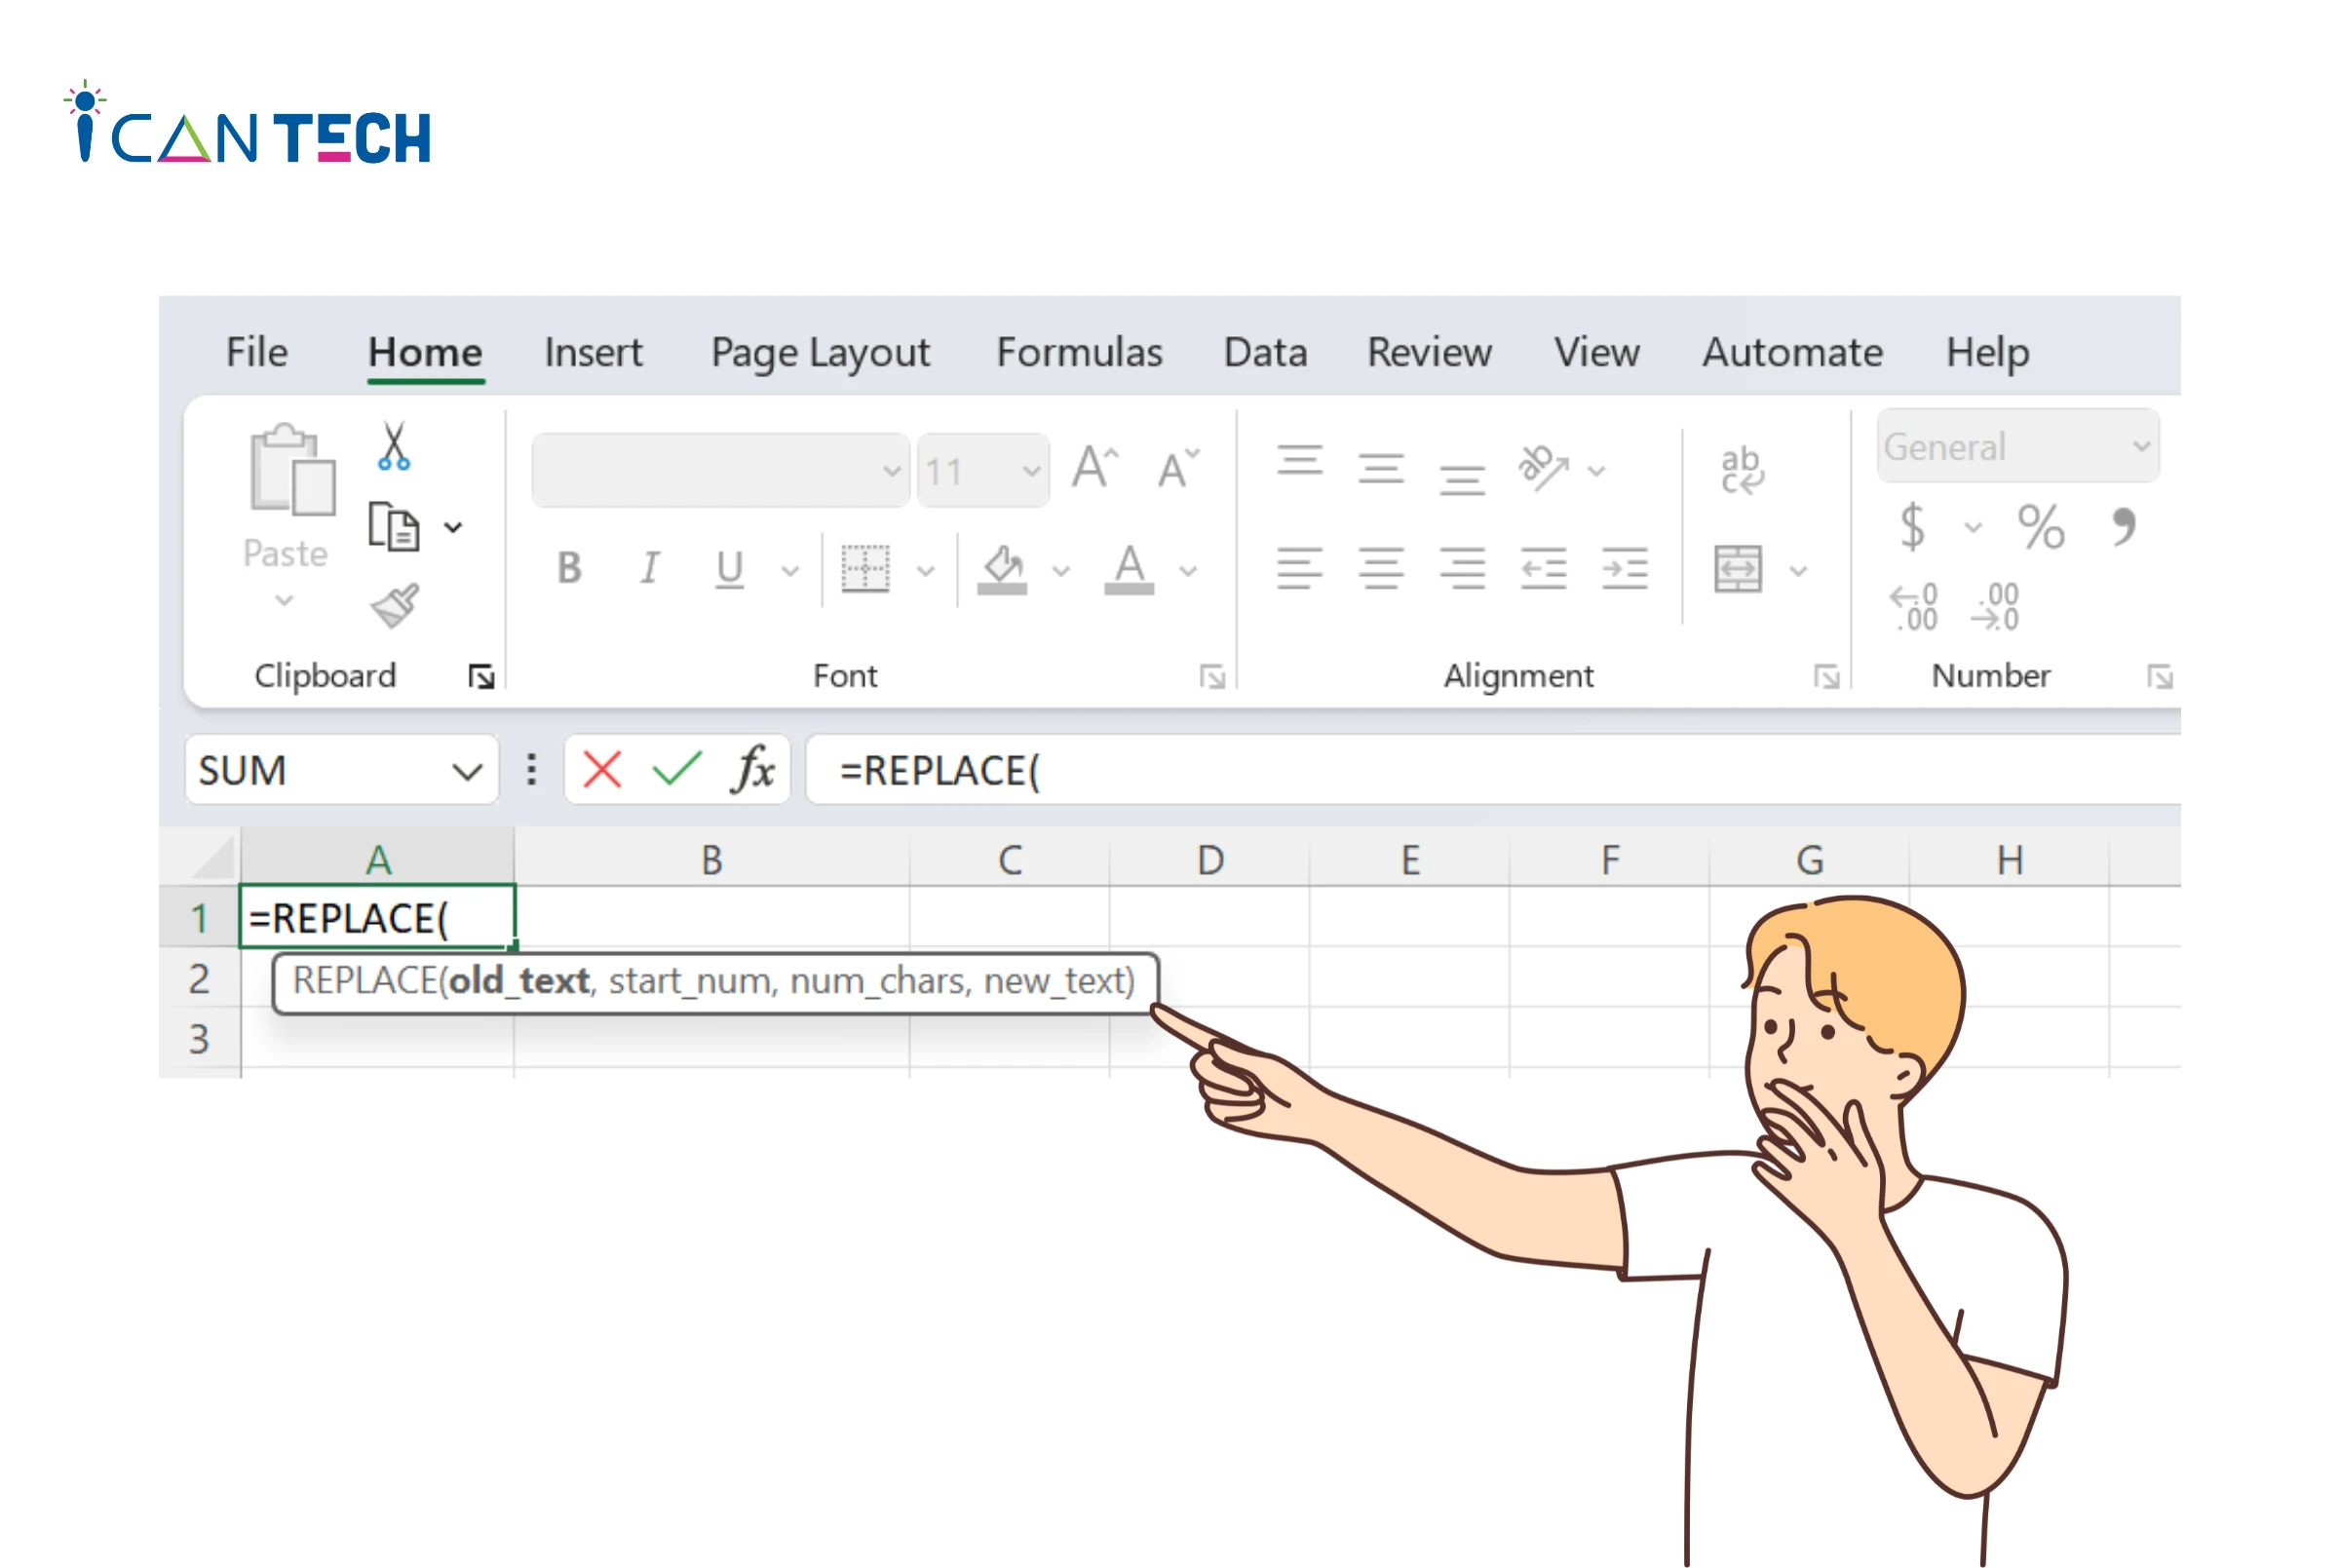Viewport: 2339px width, 1568px height.
Task: Open the font name combo box
Action: (720, 470)
